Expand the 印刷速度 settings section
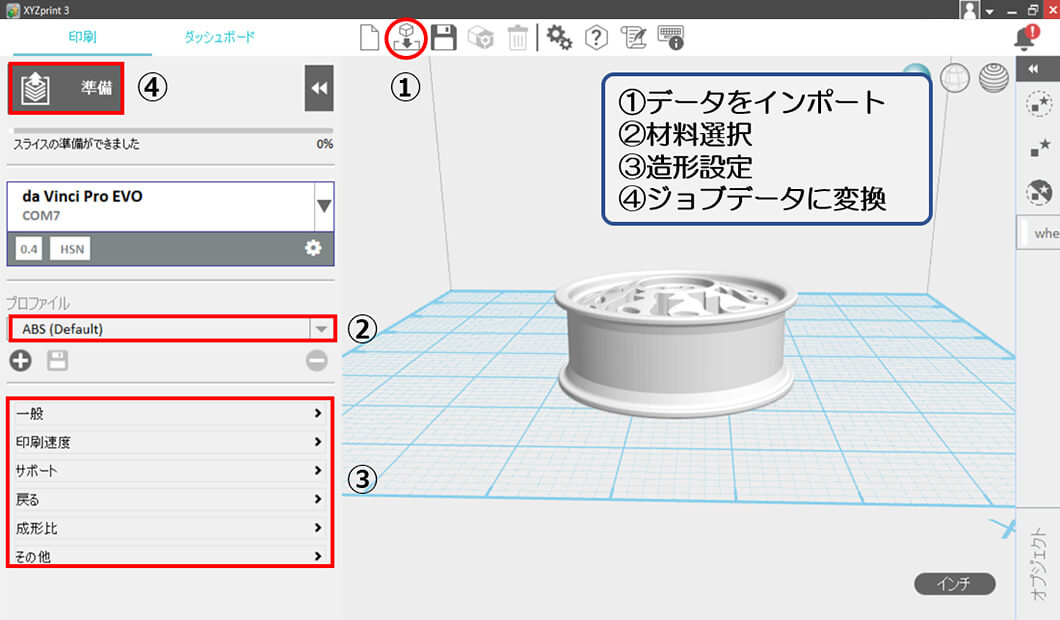 coord(169,442)
